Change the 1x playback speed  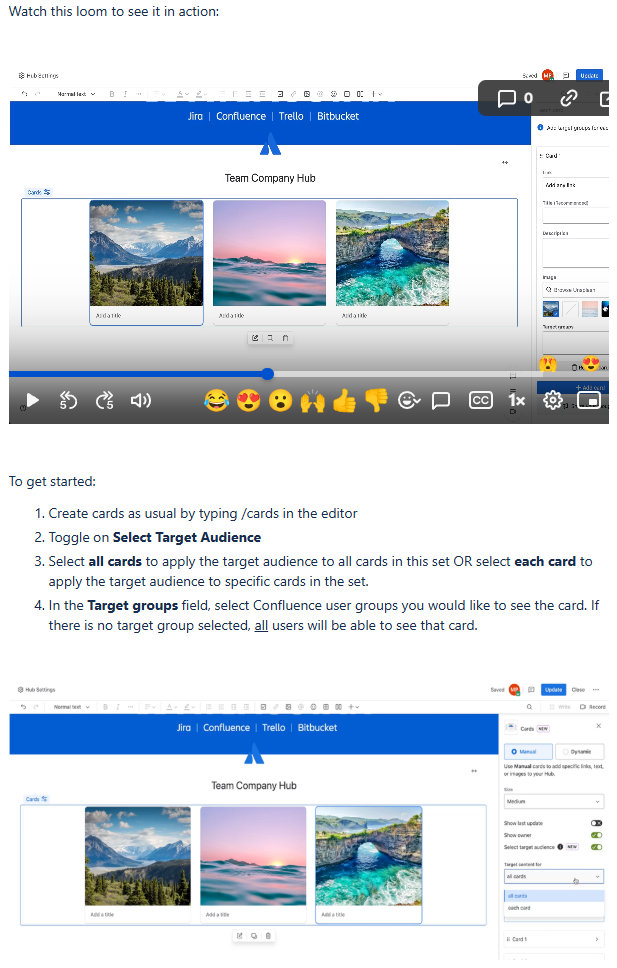(x=516, y=401)
